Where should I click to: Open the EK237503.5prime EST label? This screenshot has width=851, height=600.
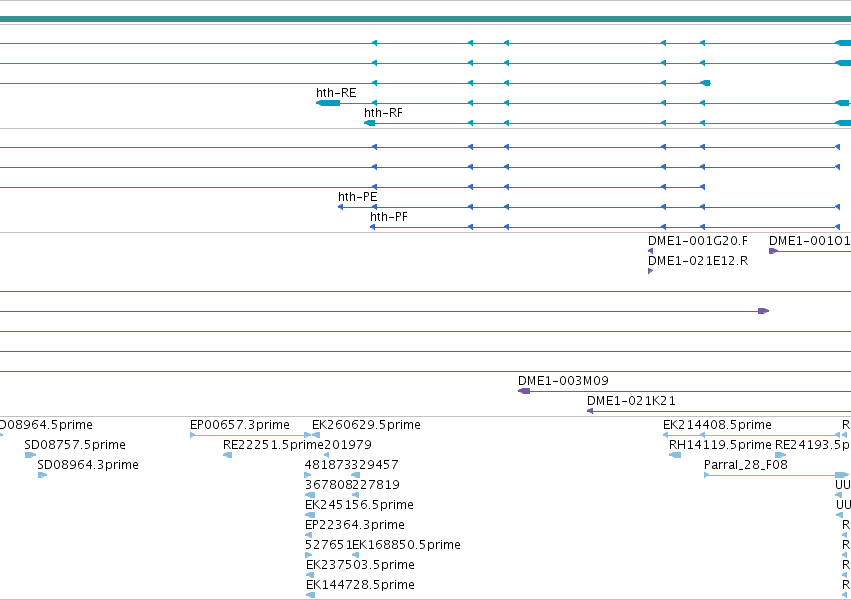[360, 565]
